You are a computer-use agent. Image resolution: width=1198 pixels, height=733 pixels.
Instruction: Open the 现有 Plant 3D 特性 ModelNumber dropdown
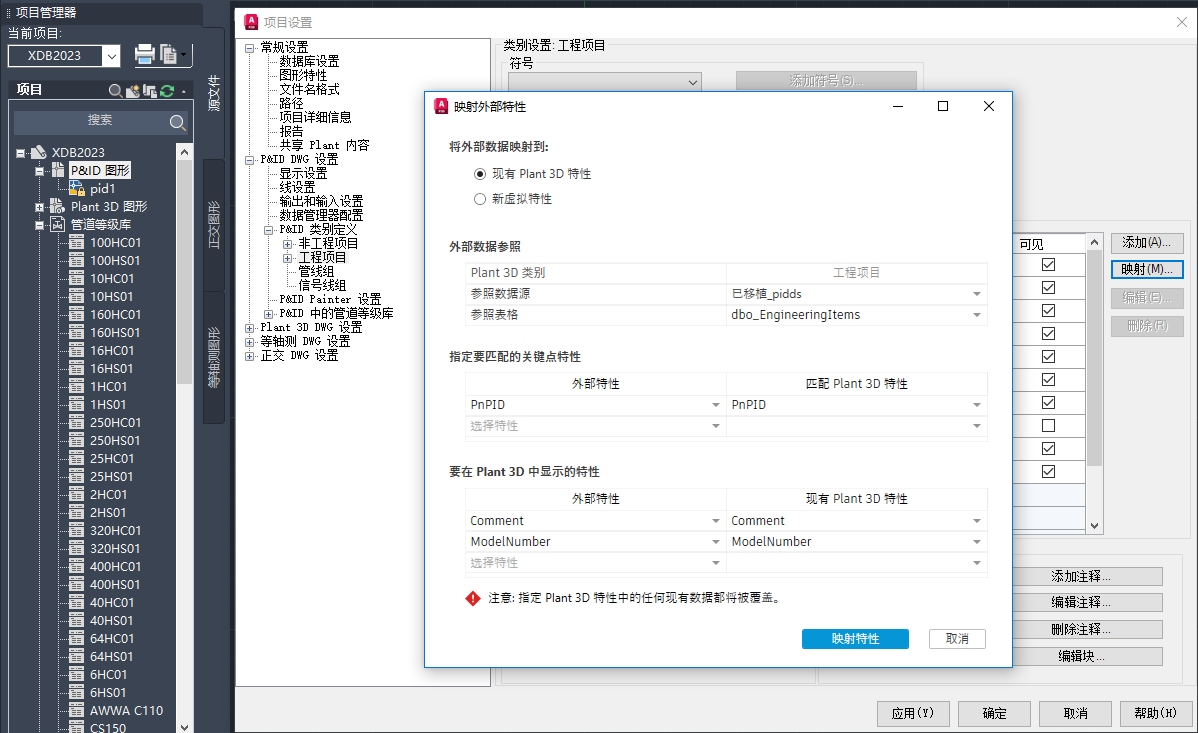[x=976, y=542]
